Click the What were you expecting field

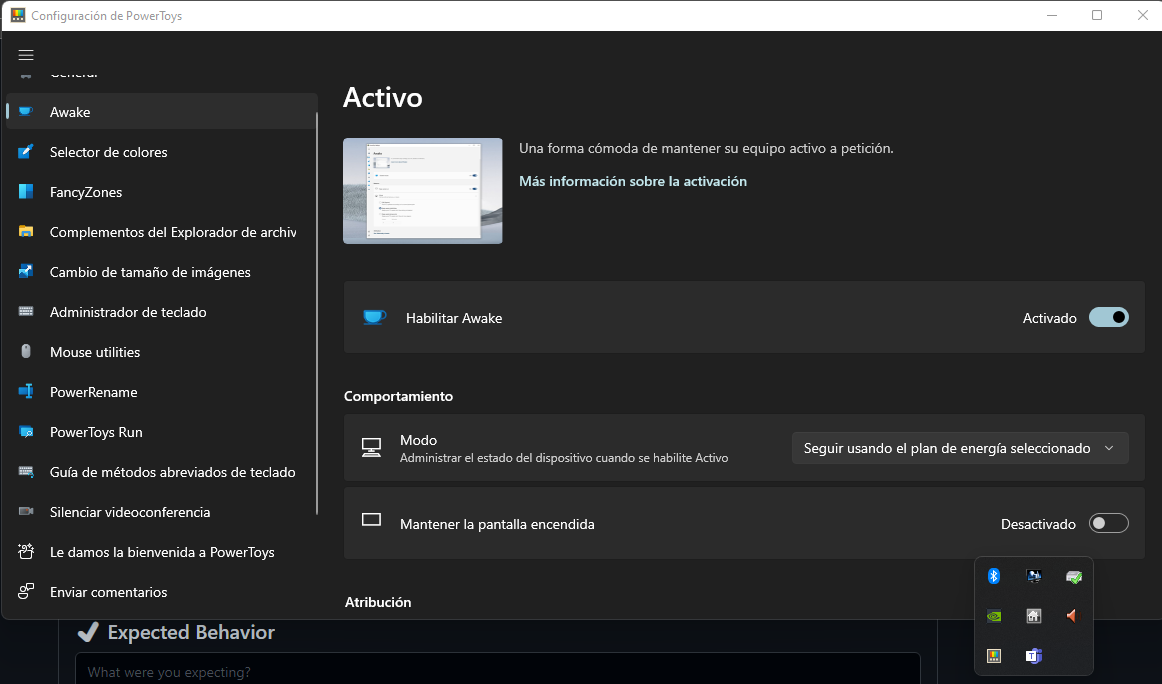coord(497,668)
